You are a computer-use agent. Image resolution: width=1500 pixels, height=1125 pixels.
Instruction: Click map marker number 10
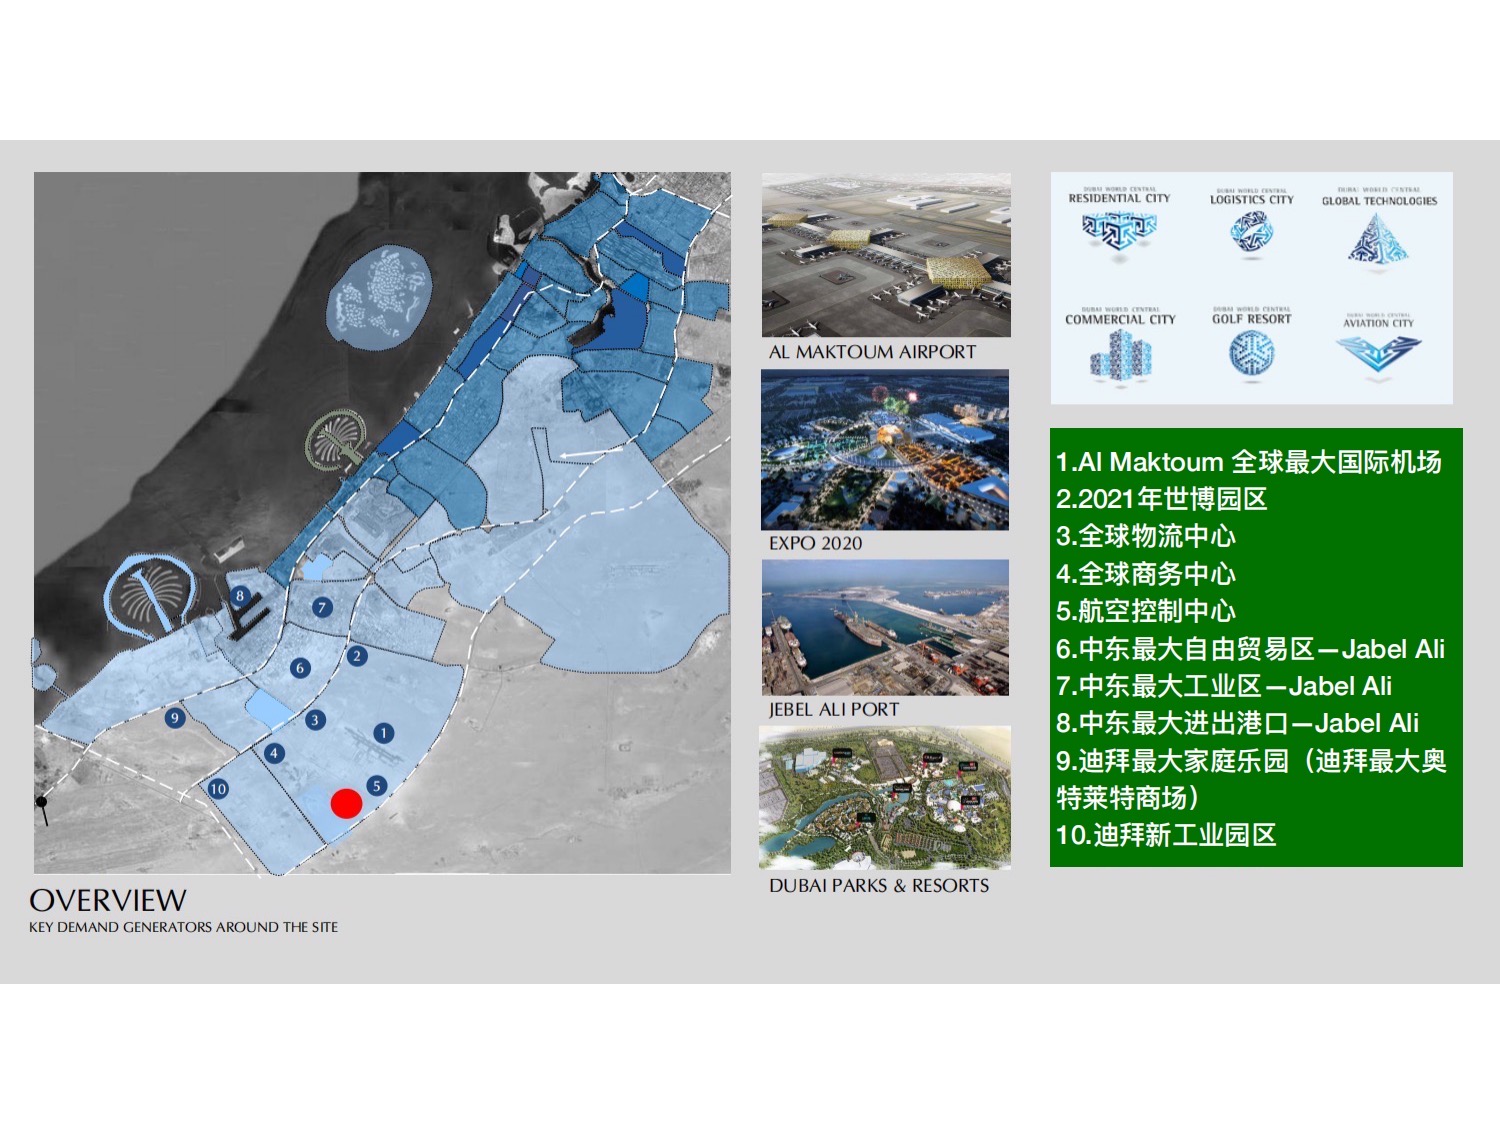pyautogui.click(x=218, y=788)
